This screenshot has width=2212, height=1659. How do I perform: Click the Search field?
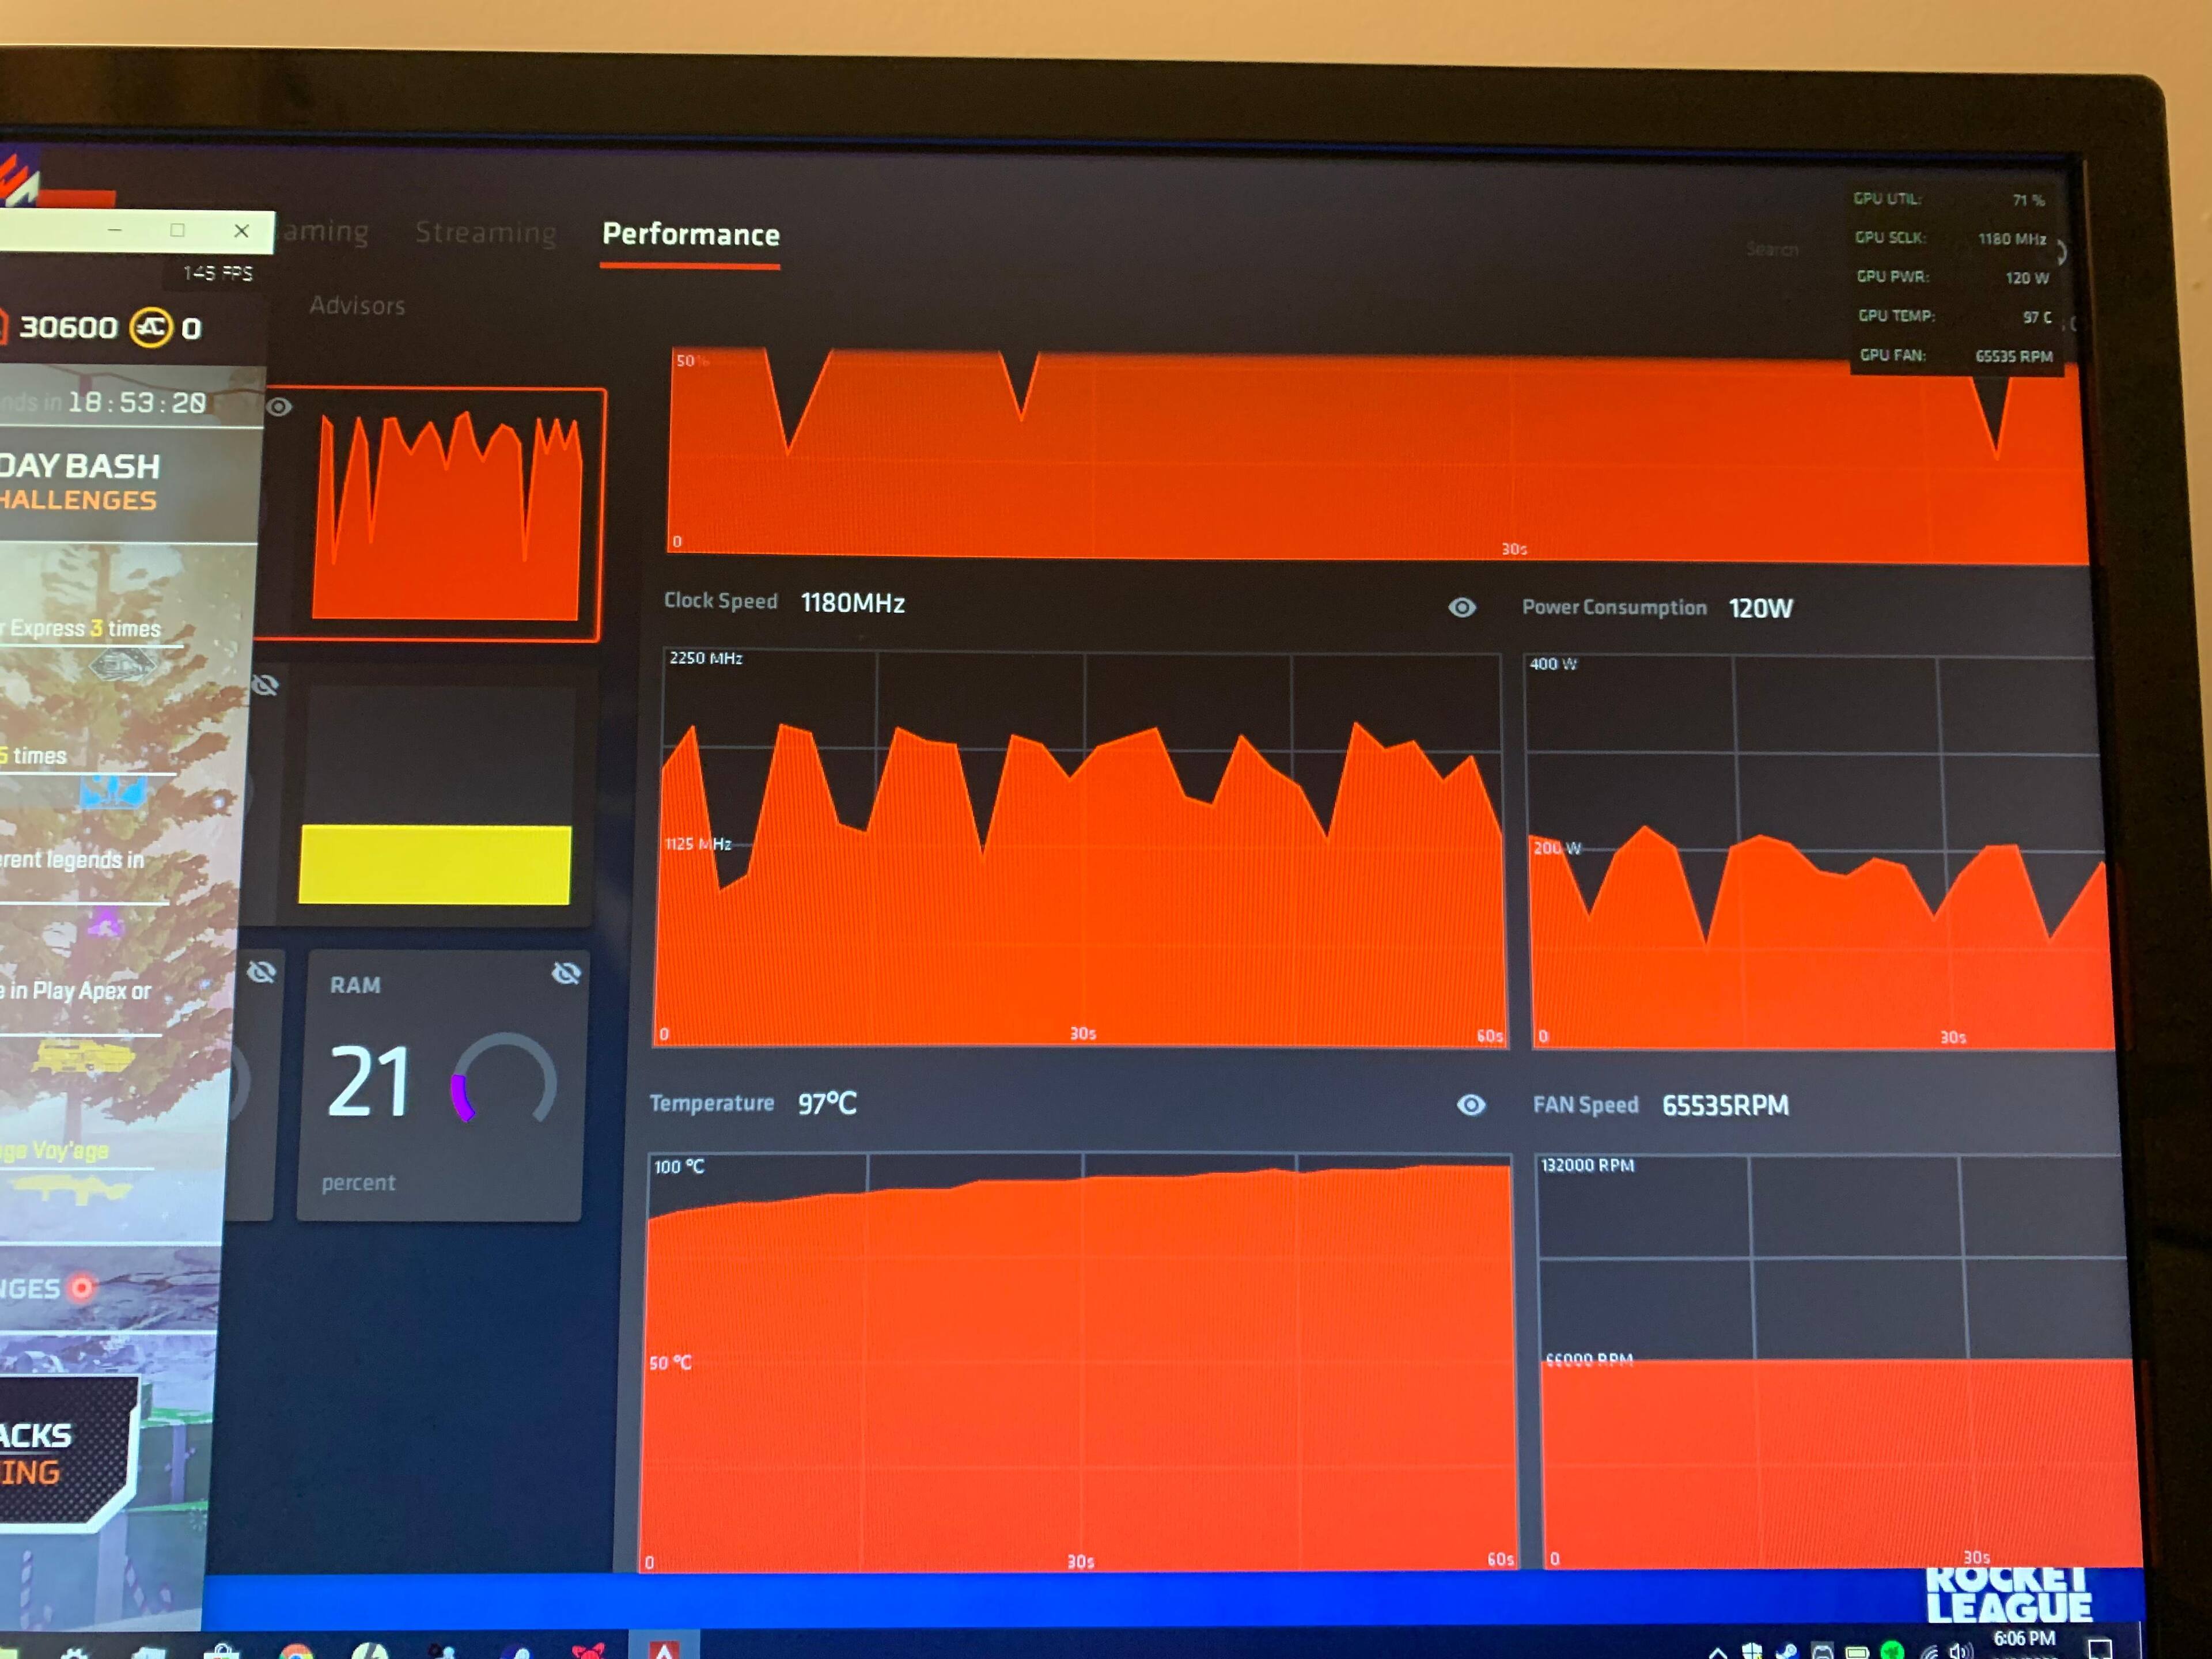pos(1771,249)
